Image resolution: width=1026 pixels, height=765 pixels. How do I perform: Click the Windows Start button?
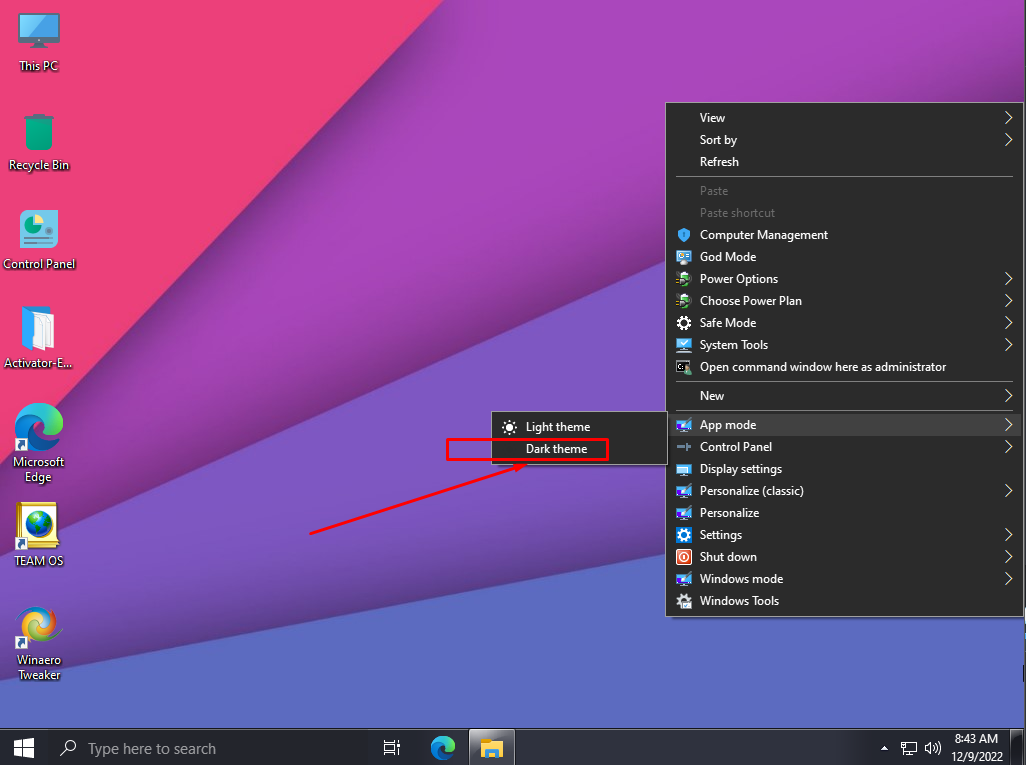coord(24,747)
